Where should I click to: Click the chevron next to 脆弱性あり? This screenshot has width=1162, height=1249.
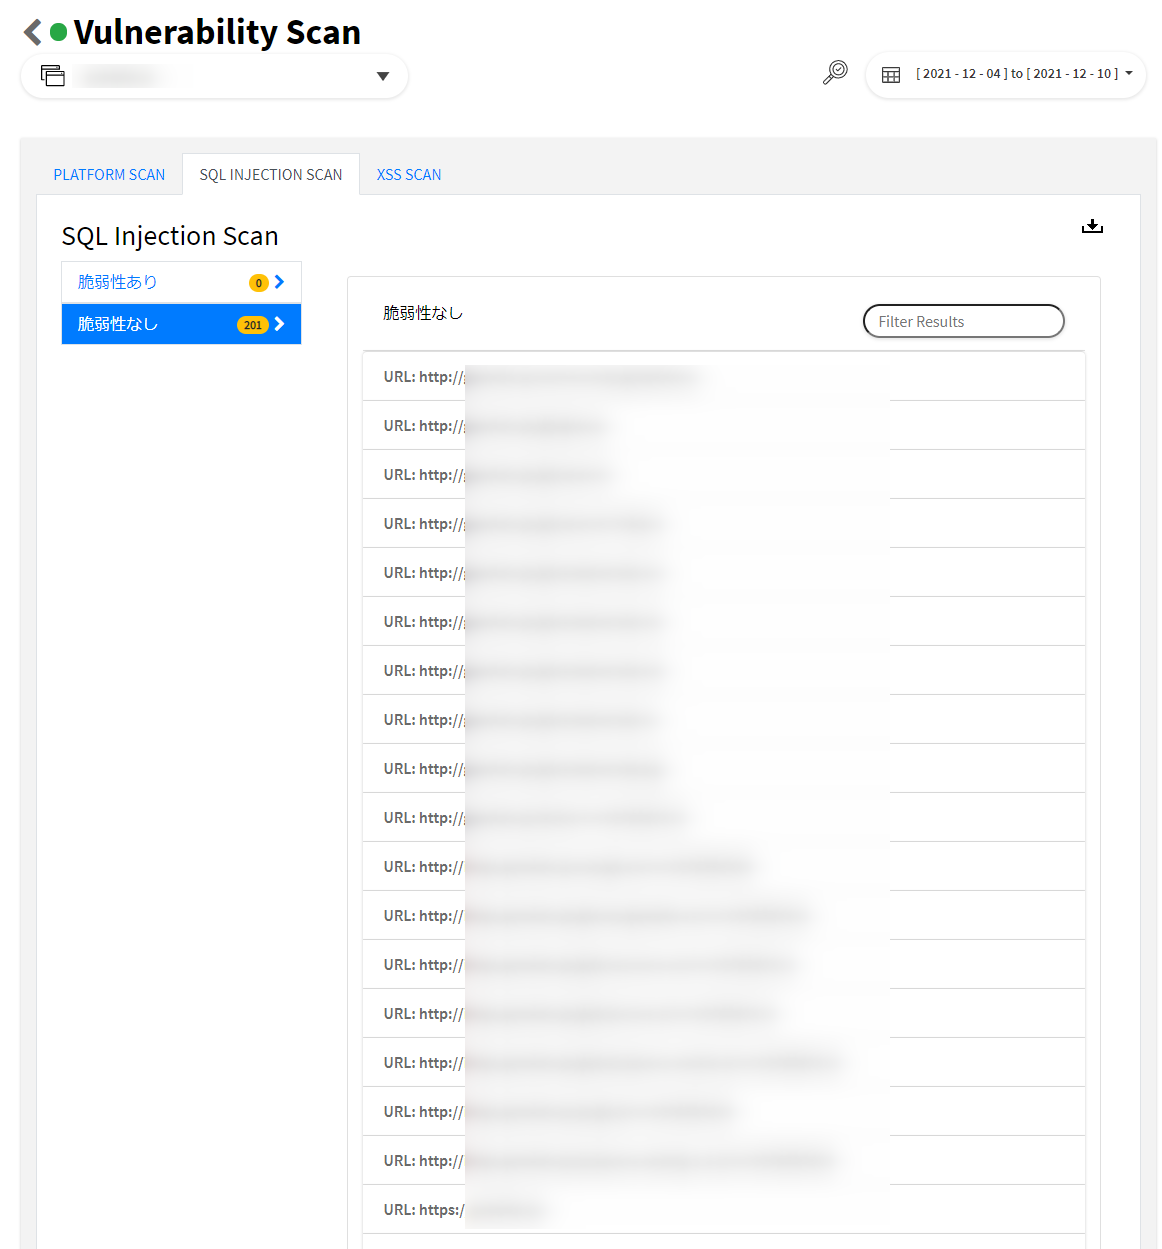tap(280, 282)
